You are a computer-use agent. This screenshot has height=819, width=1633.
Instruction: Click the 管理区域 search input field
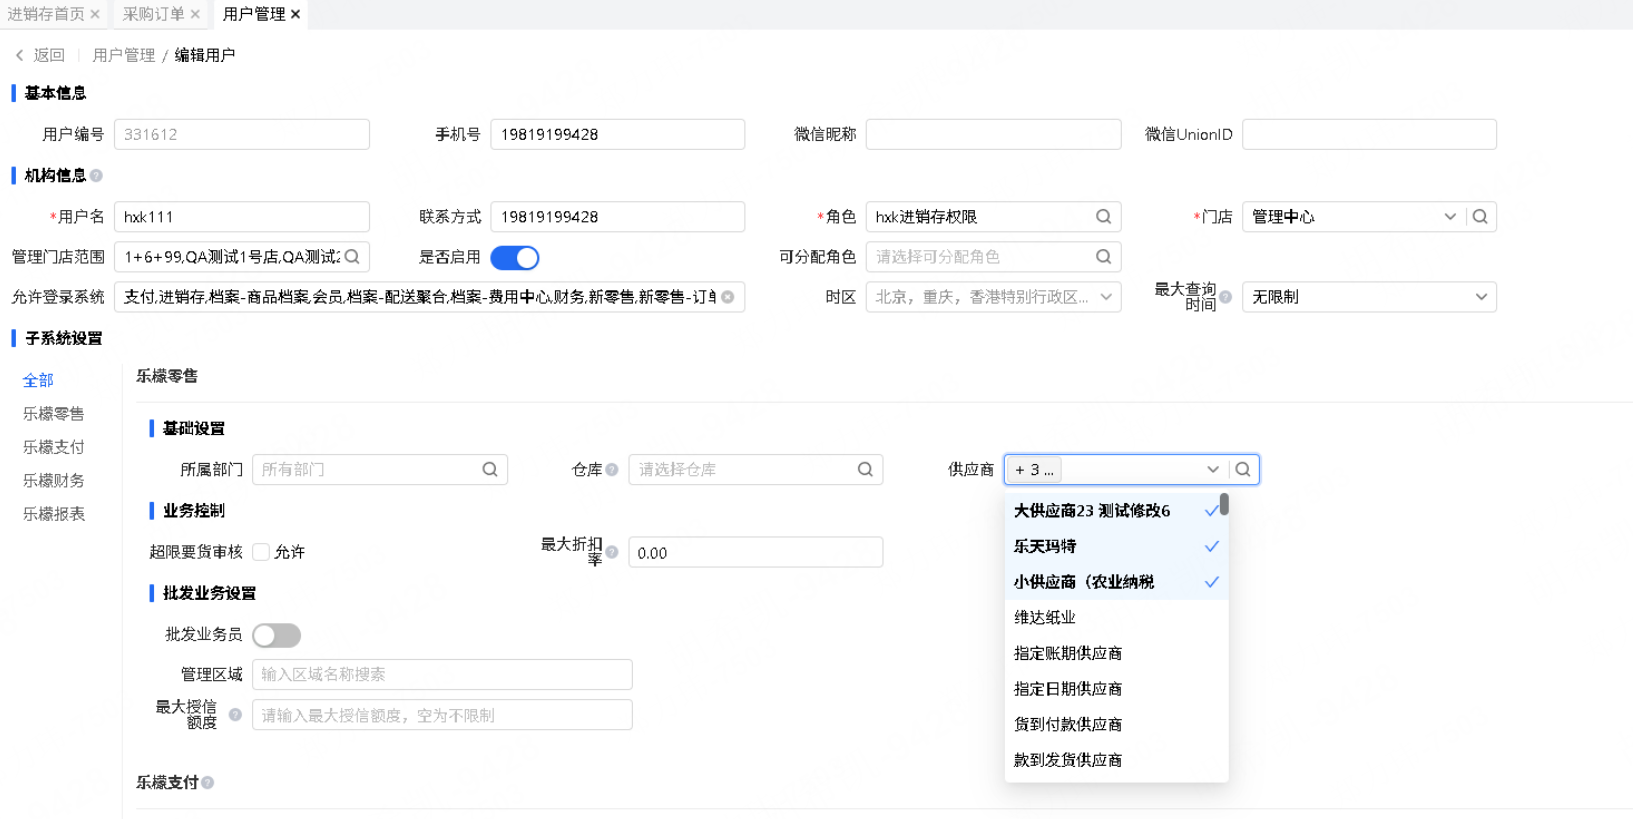click(x=441, y=674)
